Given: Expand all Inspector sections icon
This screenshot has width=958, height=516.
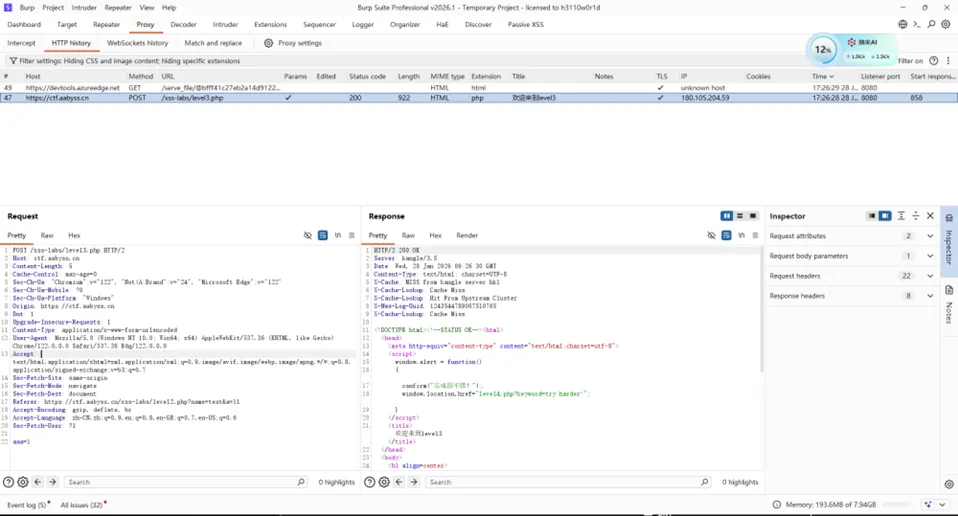Looking at the screenshot, I should [901, 216].
